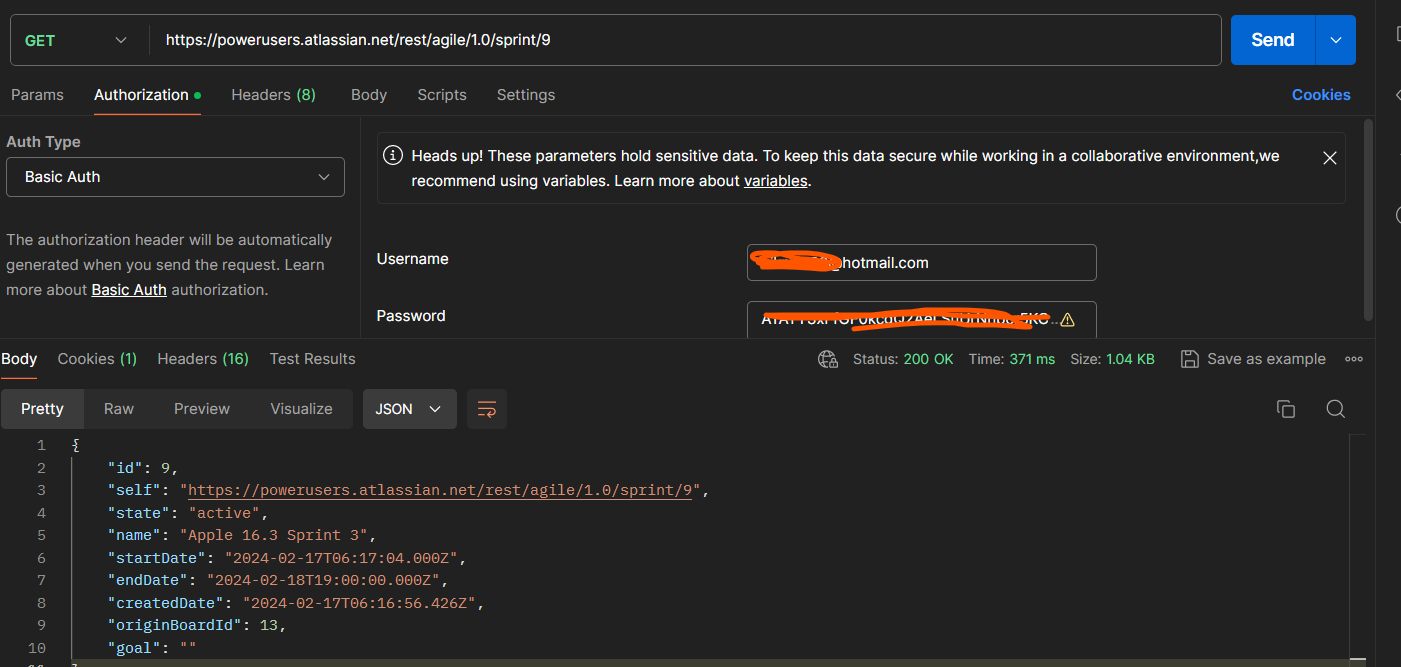
Task: Click line number 1 in gutter
Action: click(40, 445)
